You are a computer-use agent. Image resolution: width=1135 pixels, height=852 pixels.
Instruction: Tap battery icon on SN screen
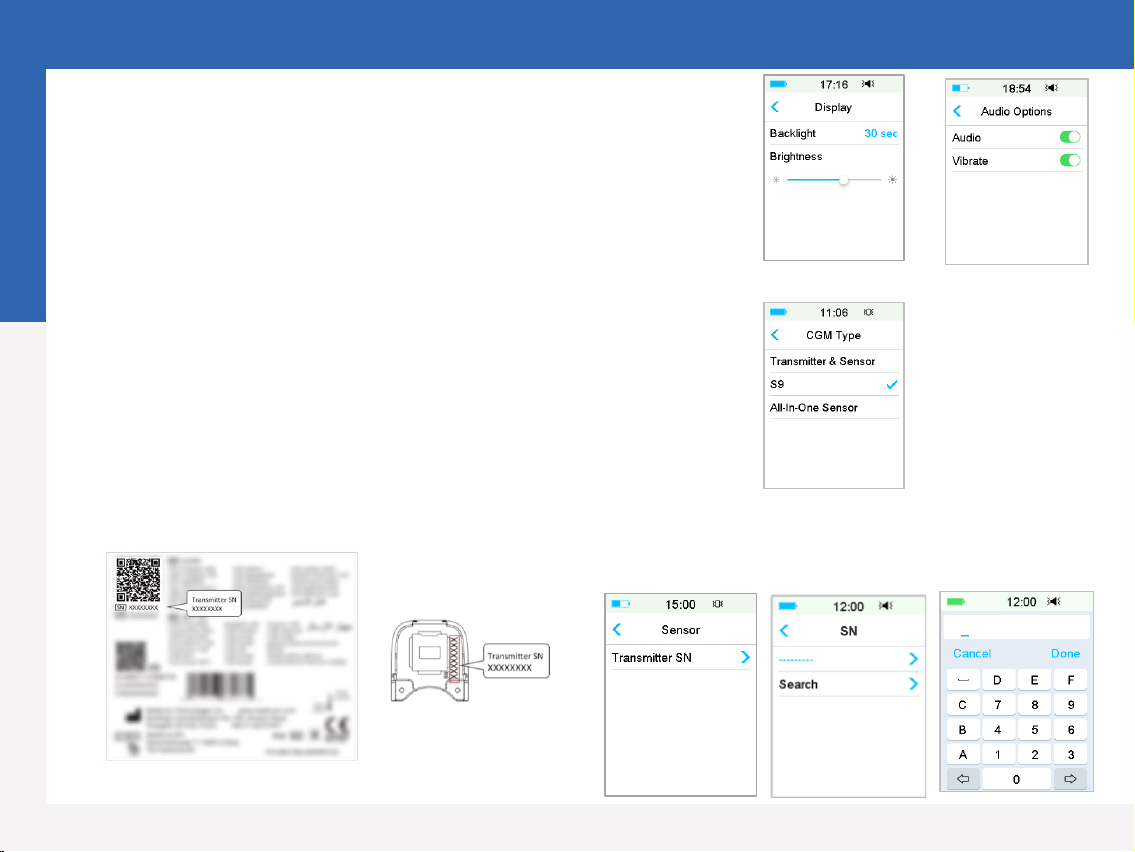[x=788, y=607]
